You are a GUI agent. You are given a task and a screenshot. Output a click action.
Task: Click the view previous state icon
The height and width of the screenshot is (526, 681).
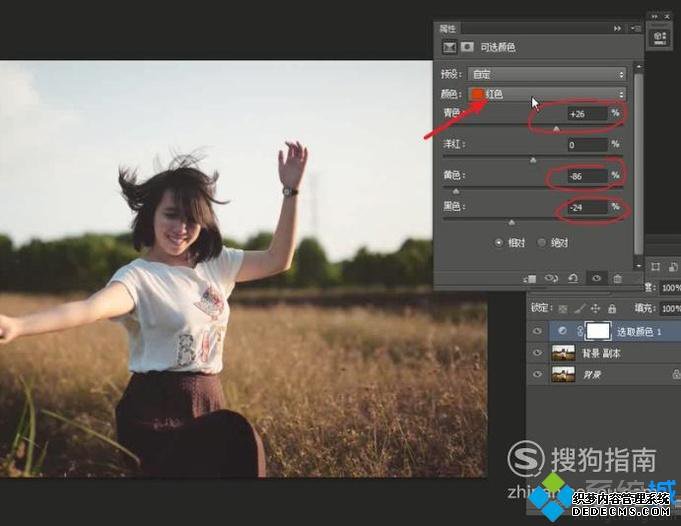(x=553, y=279)
